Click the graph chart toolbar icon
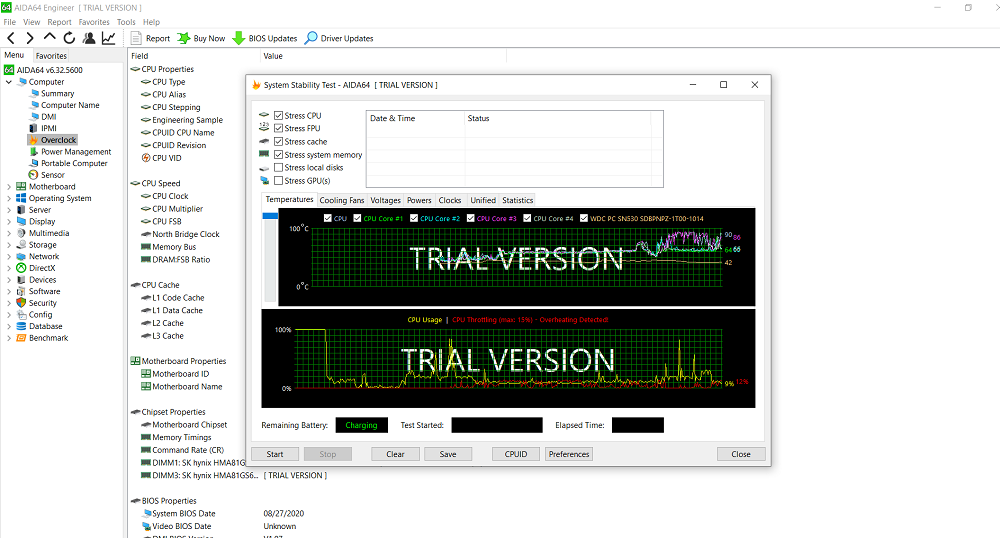Screen dimensions: 1000x538 click(x=108, y=38)
